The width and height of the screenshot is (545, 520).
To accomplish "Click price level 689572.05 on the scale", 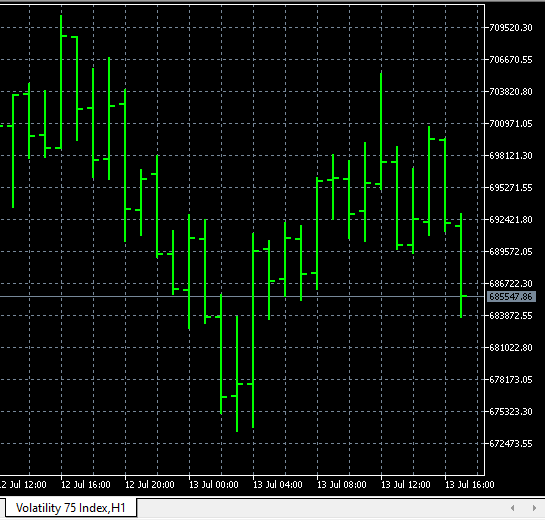I will [x=511, y=252].
